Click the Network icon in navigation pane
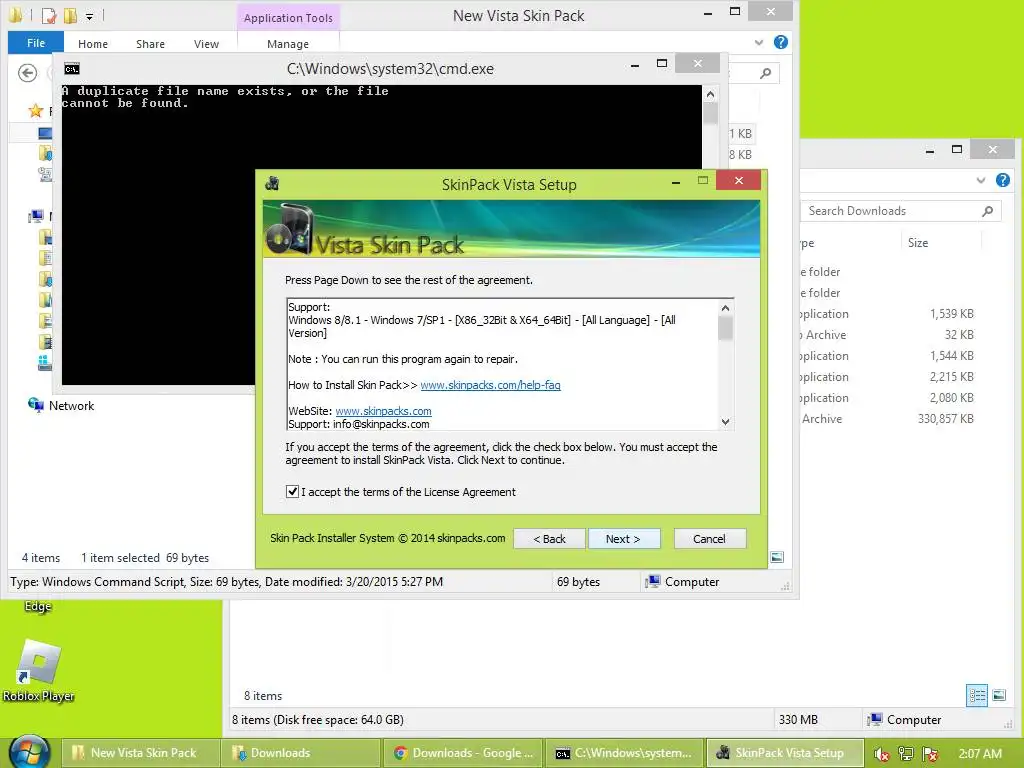The width and height of the screenshot is (1024, 768). 35,405
